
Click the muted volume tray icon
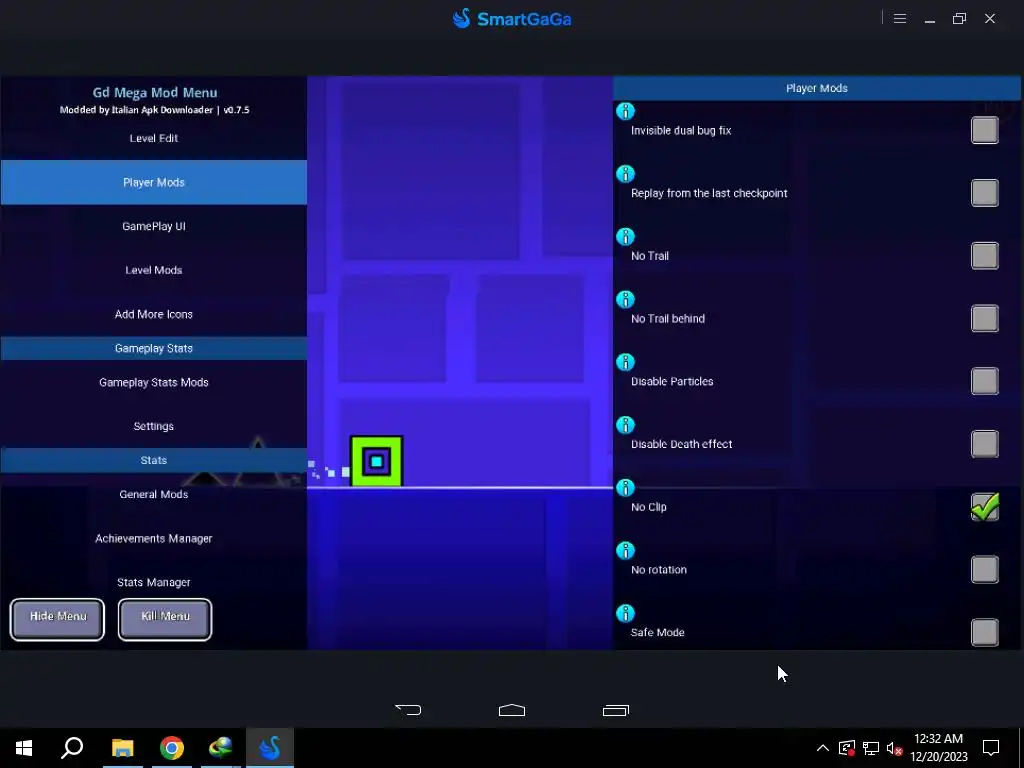pos(895,748)
